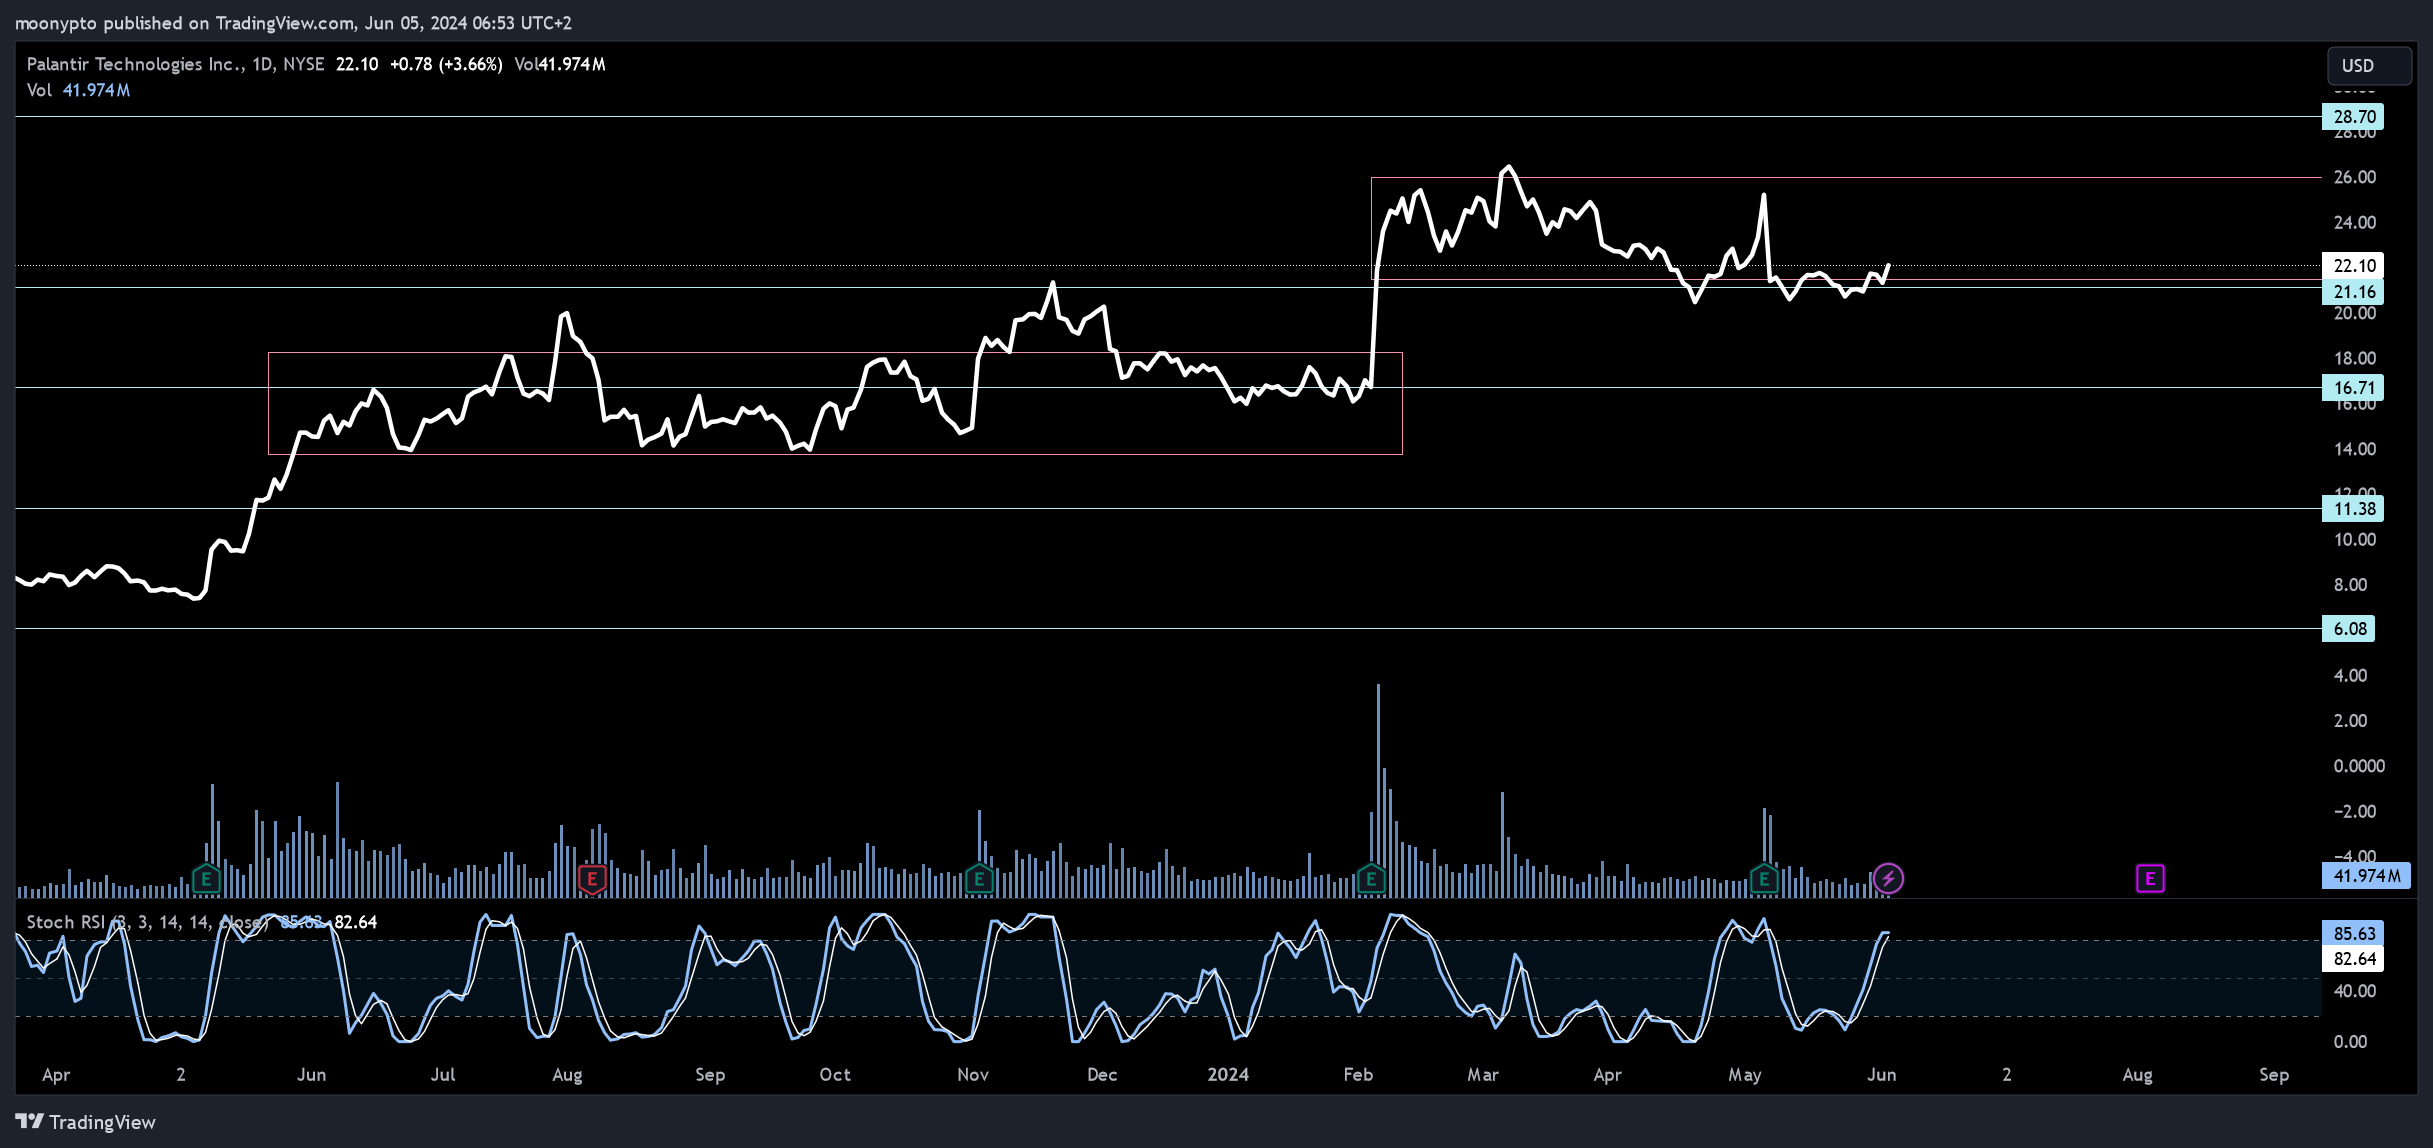Click the May time axis label
The height and width of the screenshot is (1148, 2433).
click(1745, 1075)
